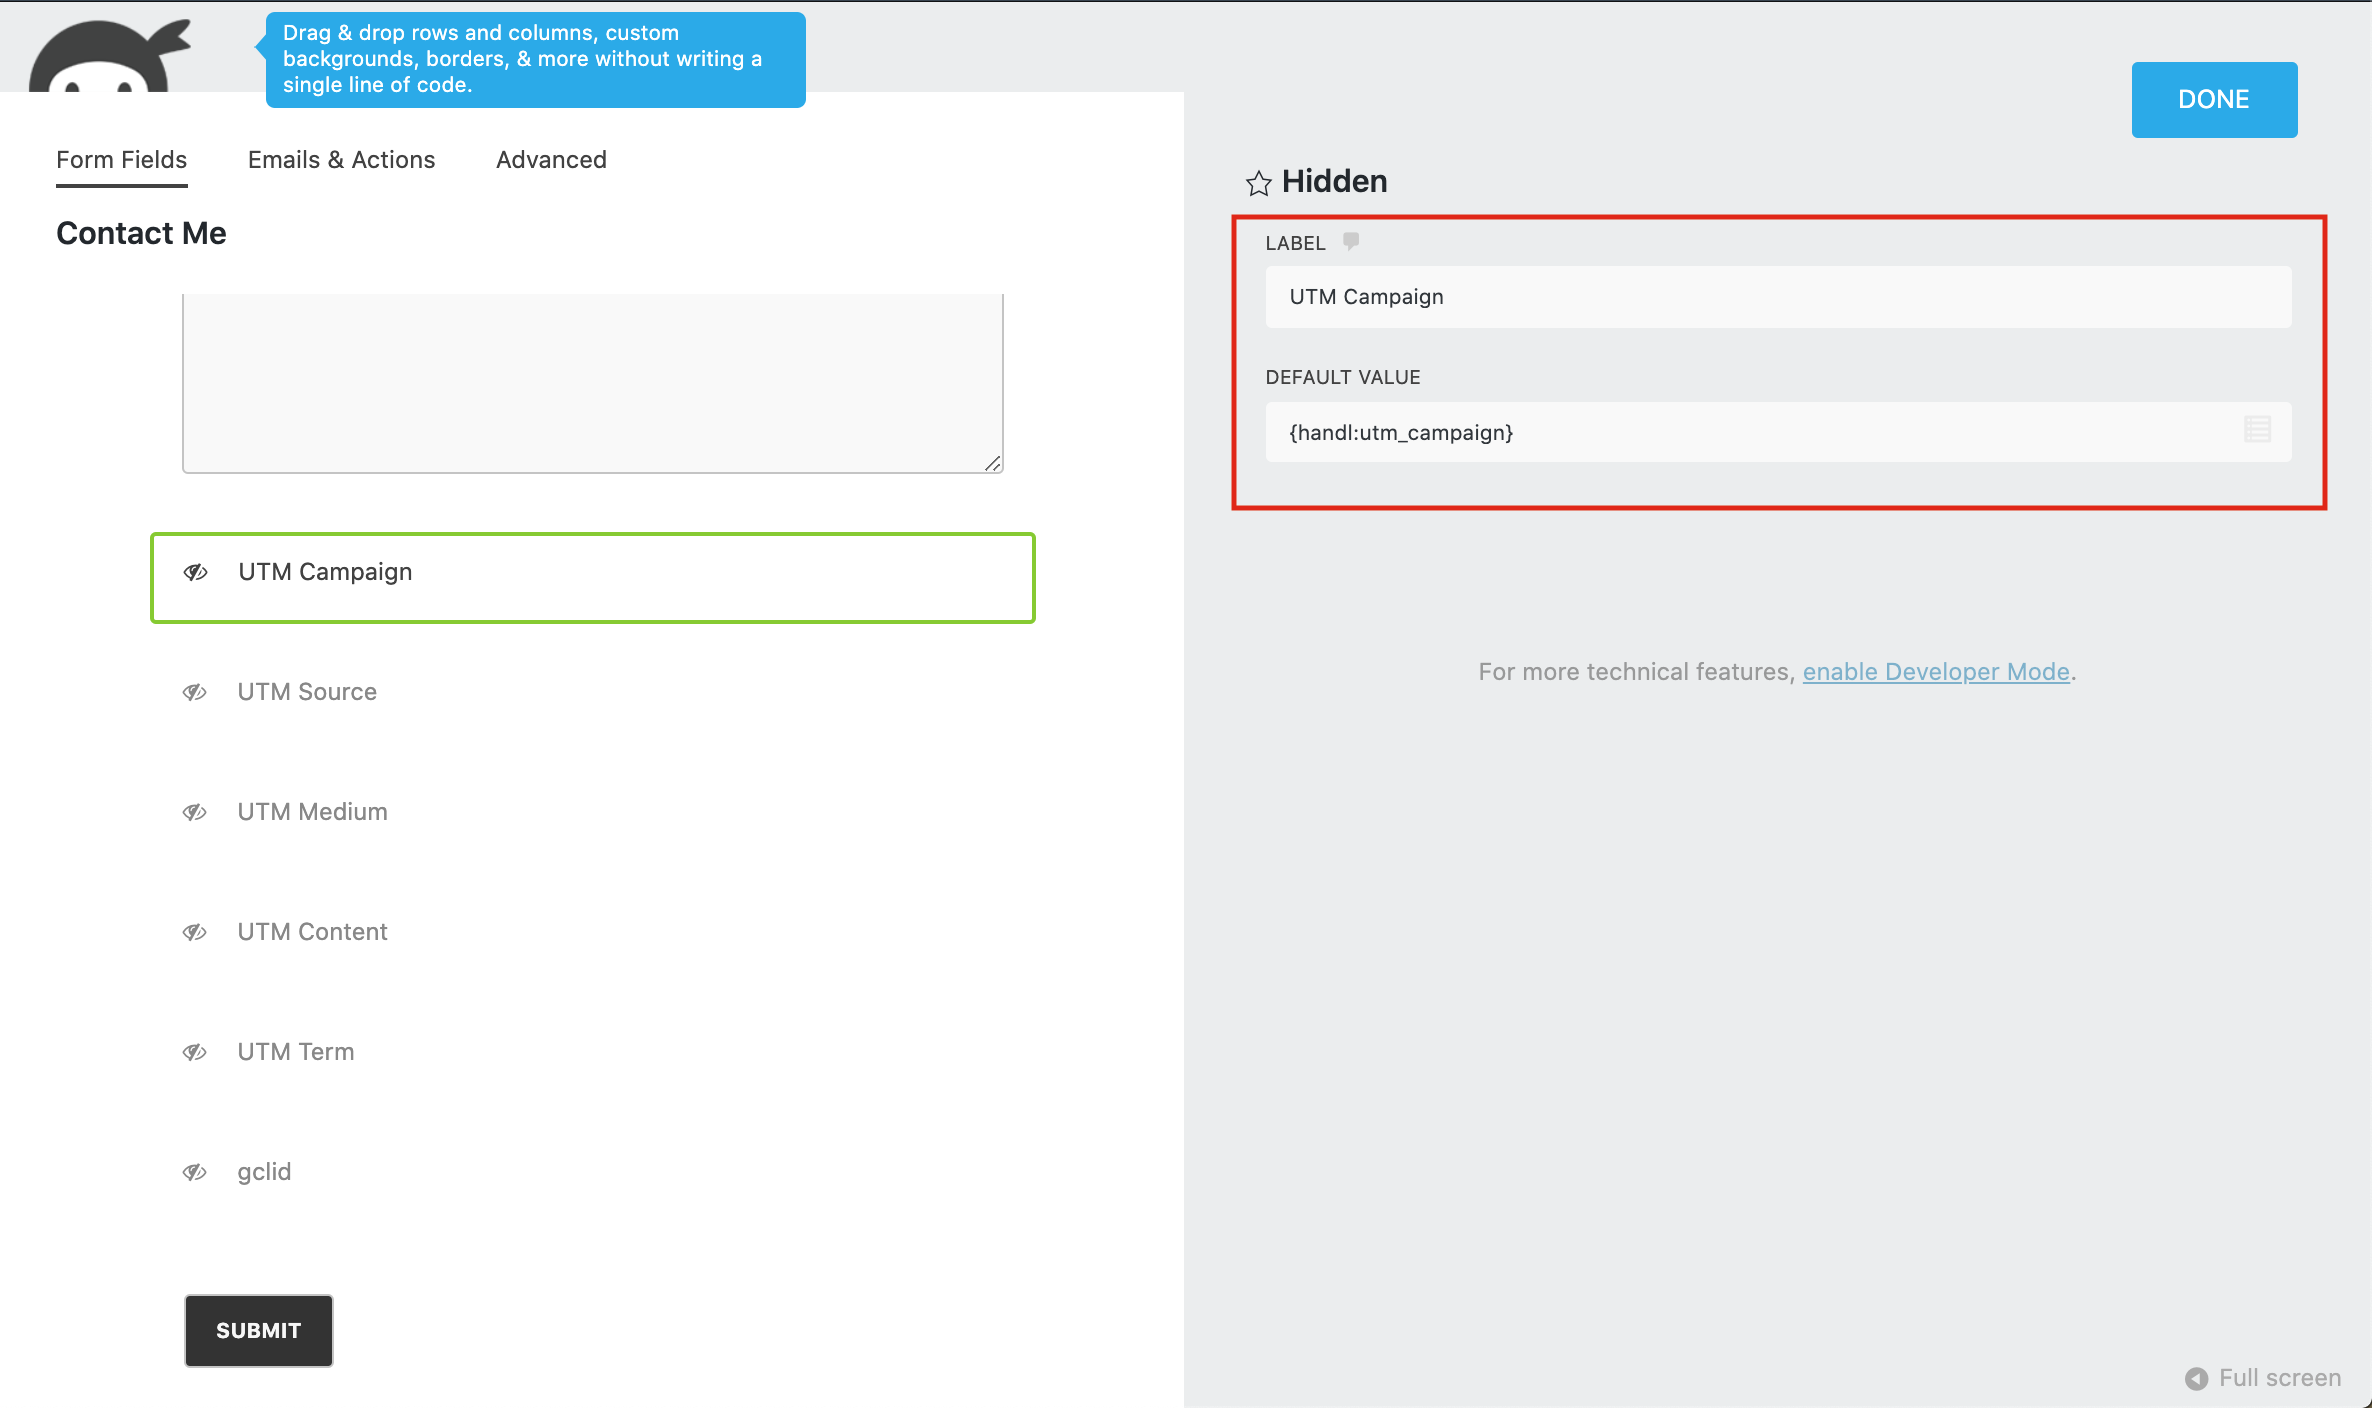This screenshot has height=1408, width=2372.
Task: Click the DONE button
Action: coord(2214,99)
